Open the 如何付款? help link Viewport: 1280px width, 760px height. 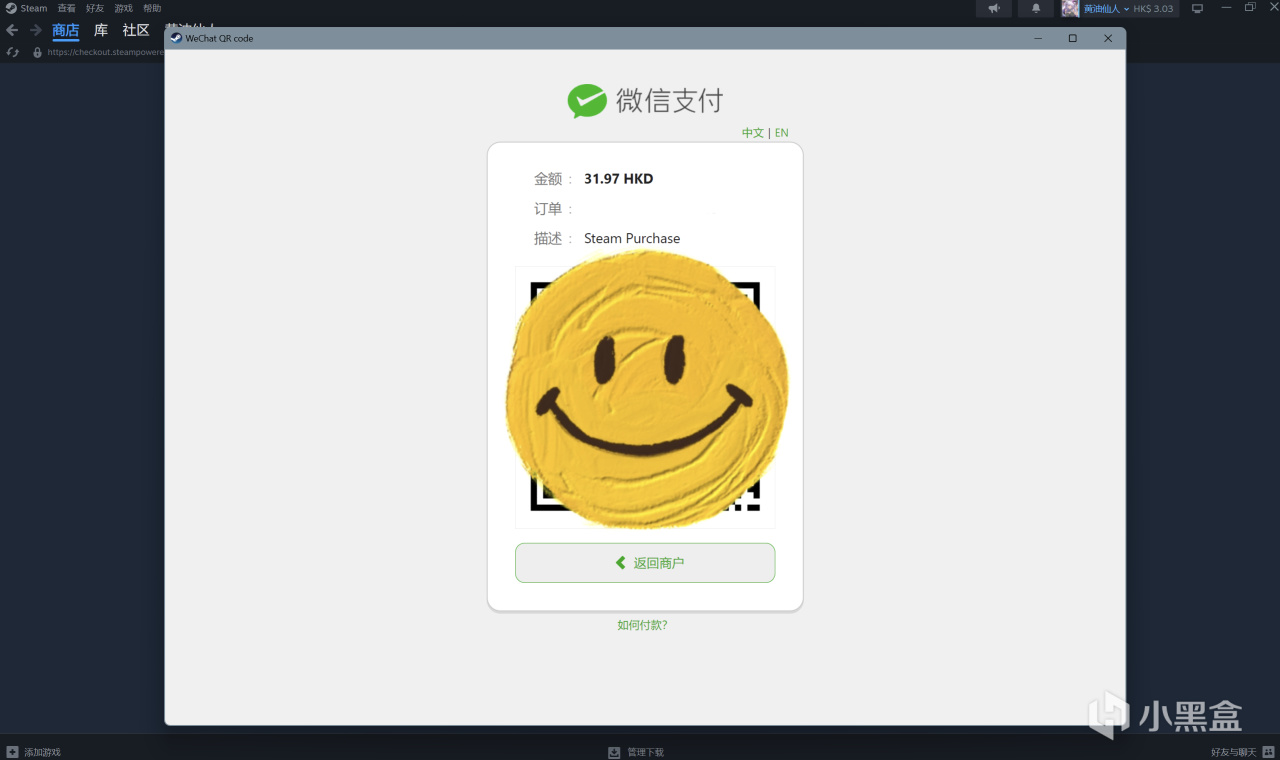point(642,625)
